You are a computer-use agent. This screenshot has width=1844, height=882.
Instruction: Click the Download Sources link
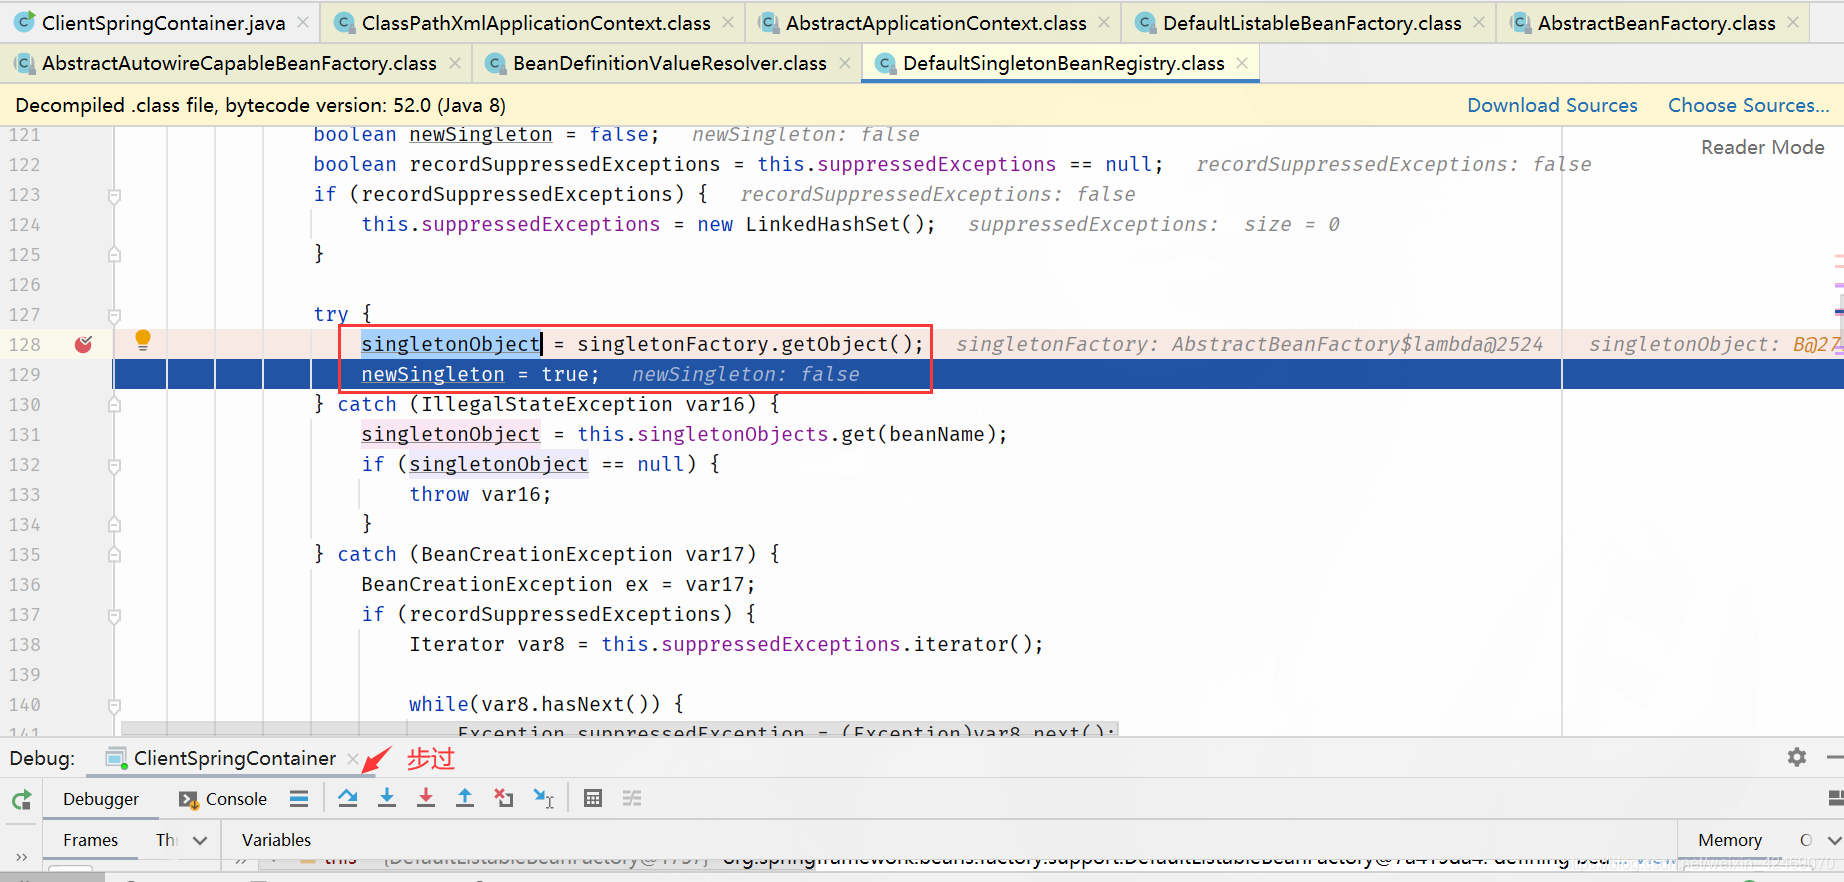pos(1552,105)
